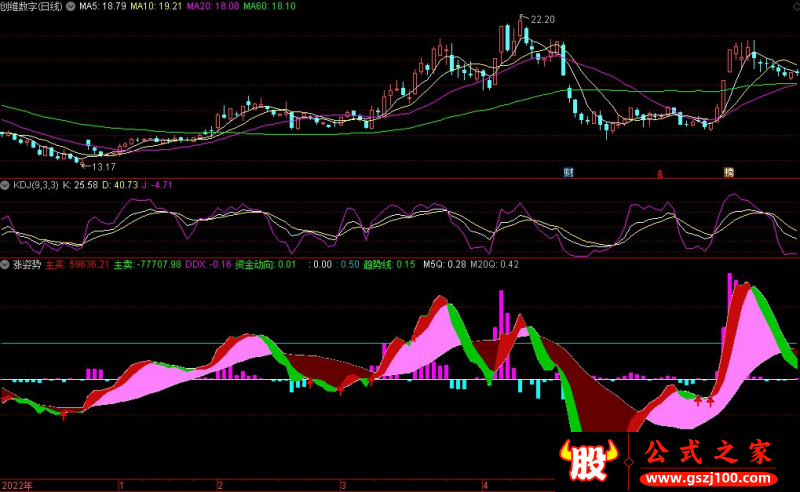The height and width of the screenshot is (492, 800).
Task: Select the MA10: 19.21 moving average label
Action: tap(158, 6)
